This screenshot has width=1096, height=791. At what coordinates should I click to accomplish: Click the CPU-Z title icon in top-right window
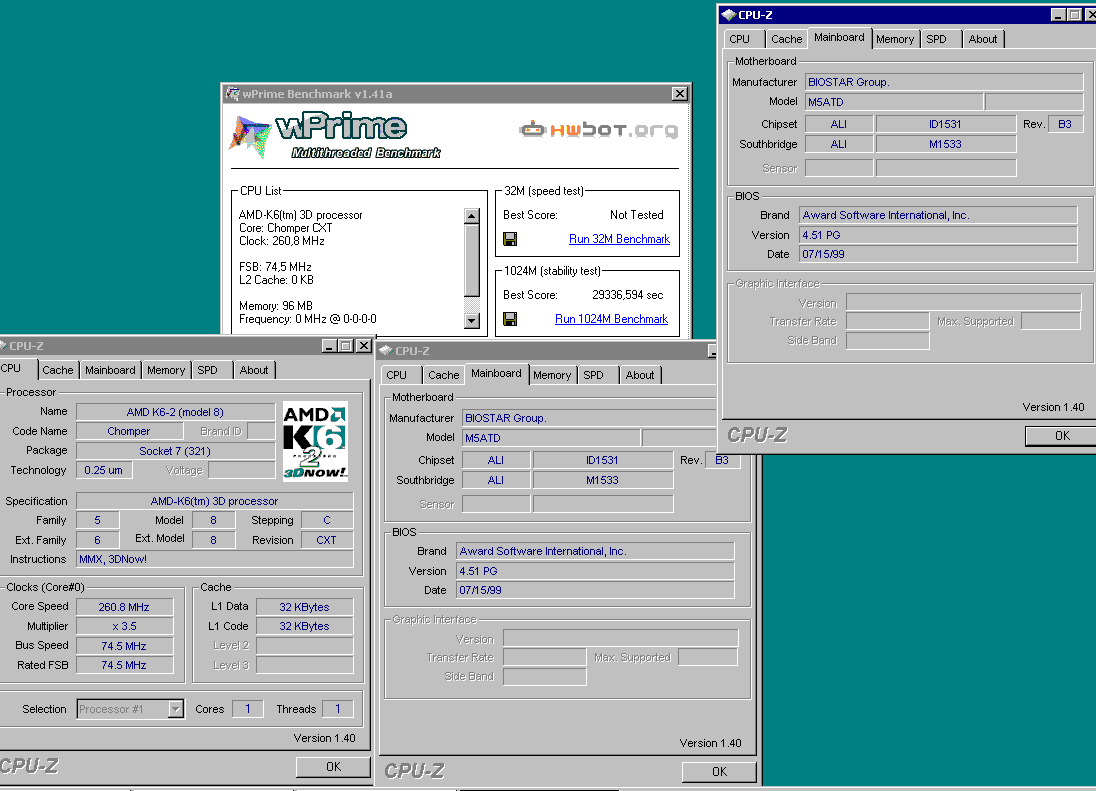729,15
